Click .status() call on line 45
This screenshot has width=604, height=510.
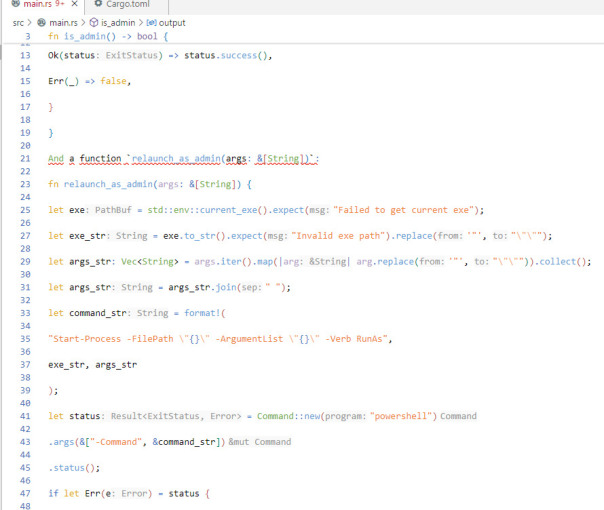click(71, 468)
